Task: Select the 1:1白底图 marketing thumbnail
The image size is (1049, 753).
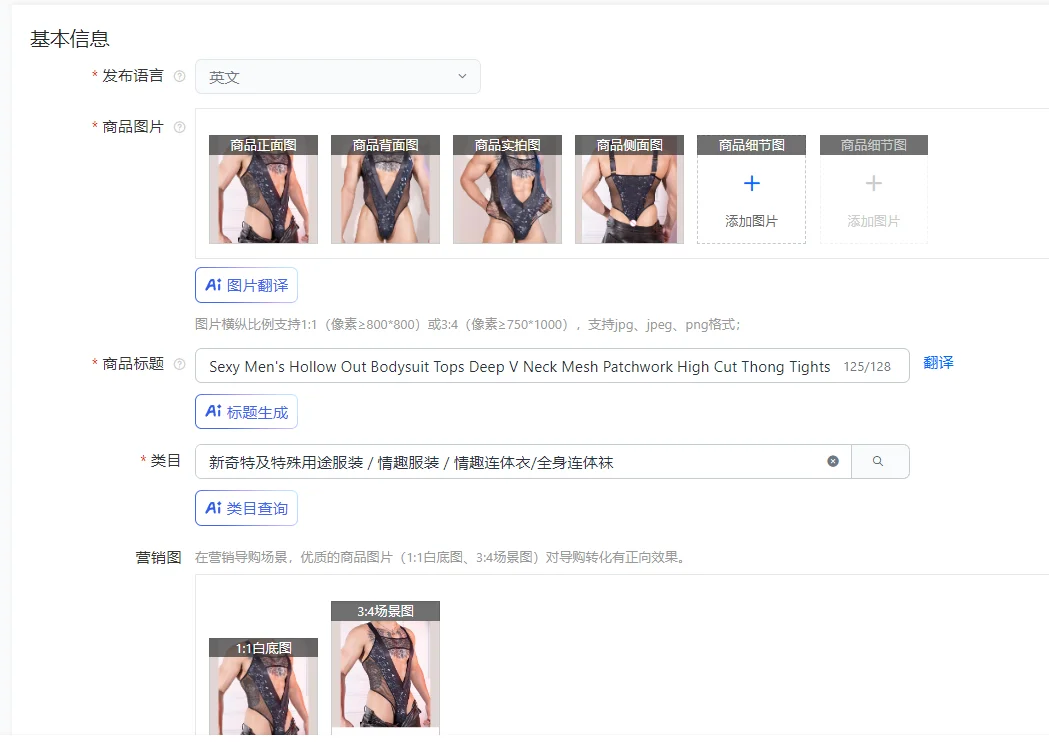Action: [x=263, y=687]
